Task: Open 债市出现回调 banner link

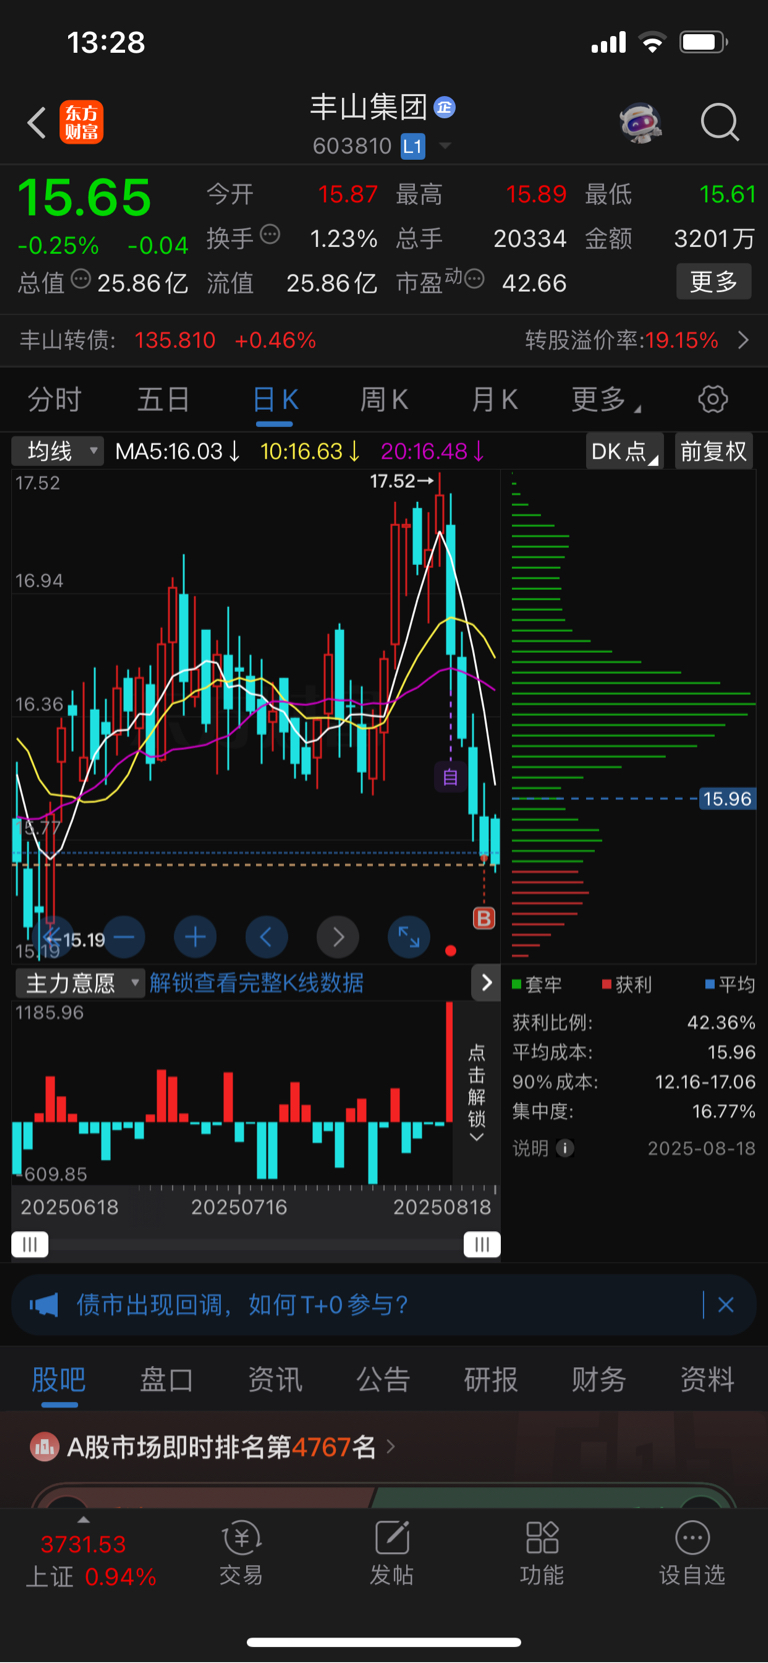Action: [x=243, y=1305]
